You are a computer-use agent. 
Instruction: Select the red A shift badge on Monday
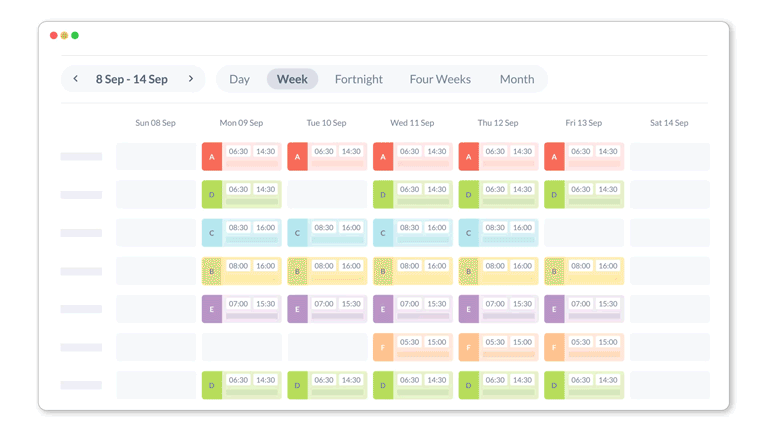pos(211,157)
